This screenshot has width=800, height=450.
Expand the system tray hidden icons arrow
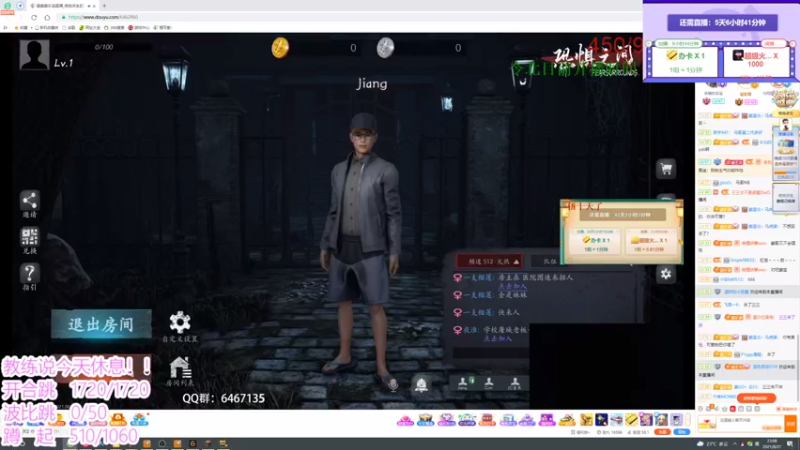[x=735, y=444]
